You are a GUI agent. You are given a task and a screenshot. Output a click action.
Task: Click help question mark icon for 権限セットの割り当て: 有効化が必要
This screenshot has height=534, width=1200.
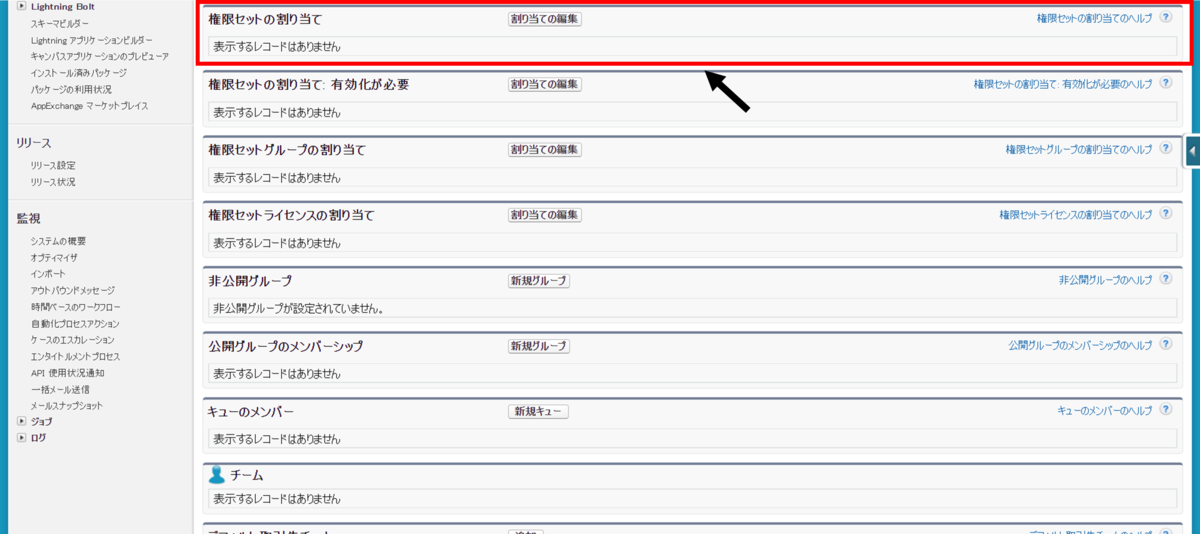(x=1166, y=84)
